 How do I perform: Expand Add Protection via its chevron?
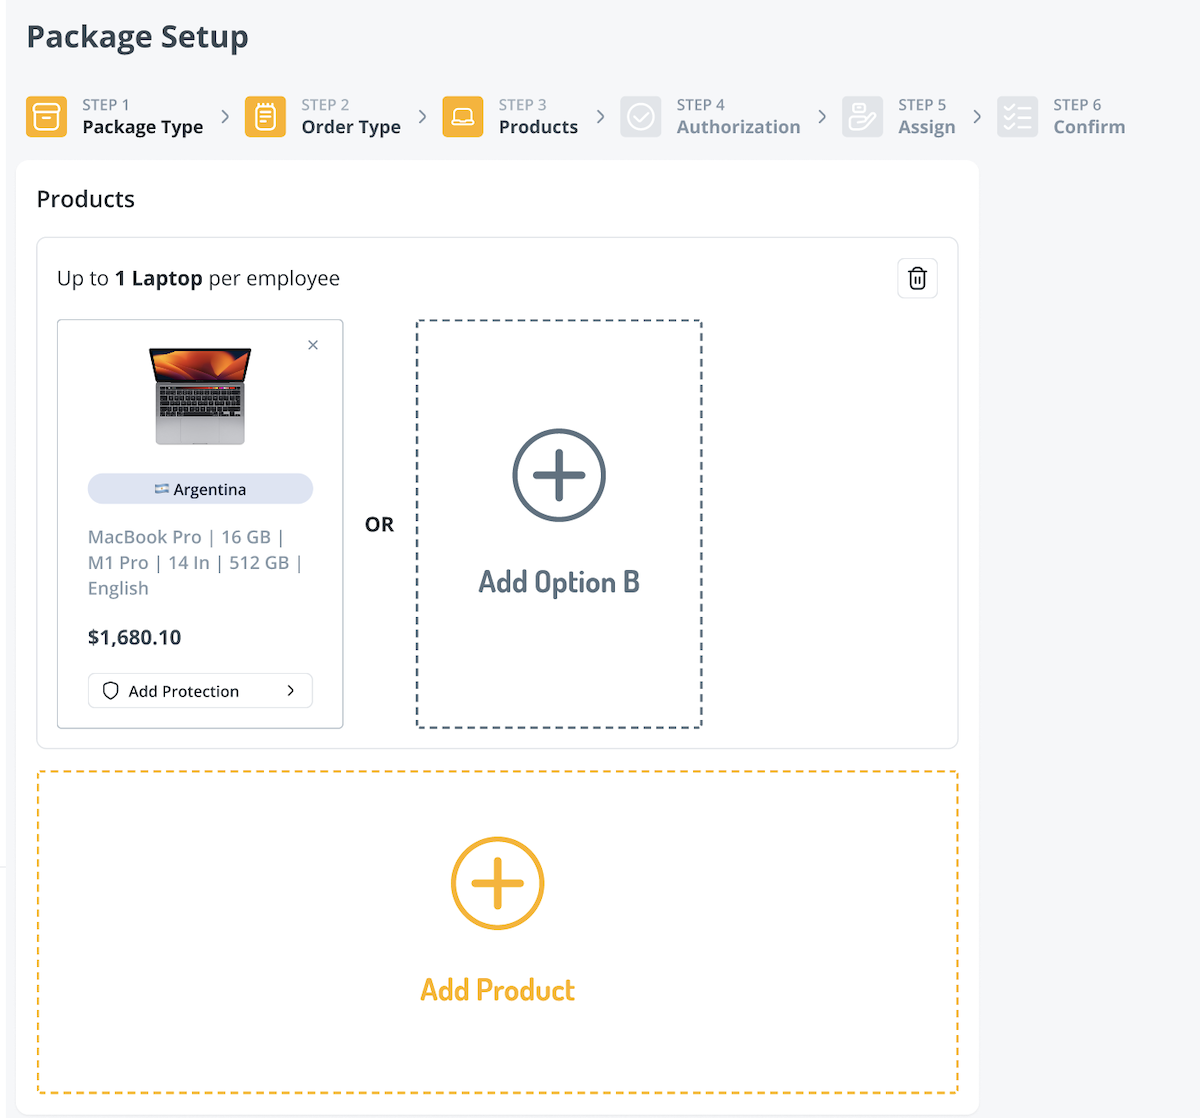point(290,690)
